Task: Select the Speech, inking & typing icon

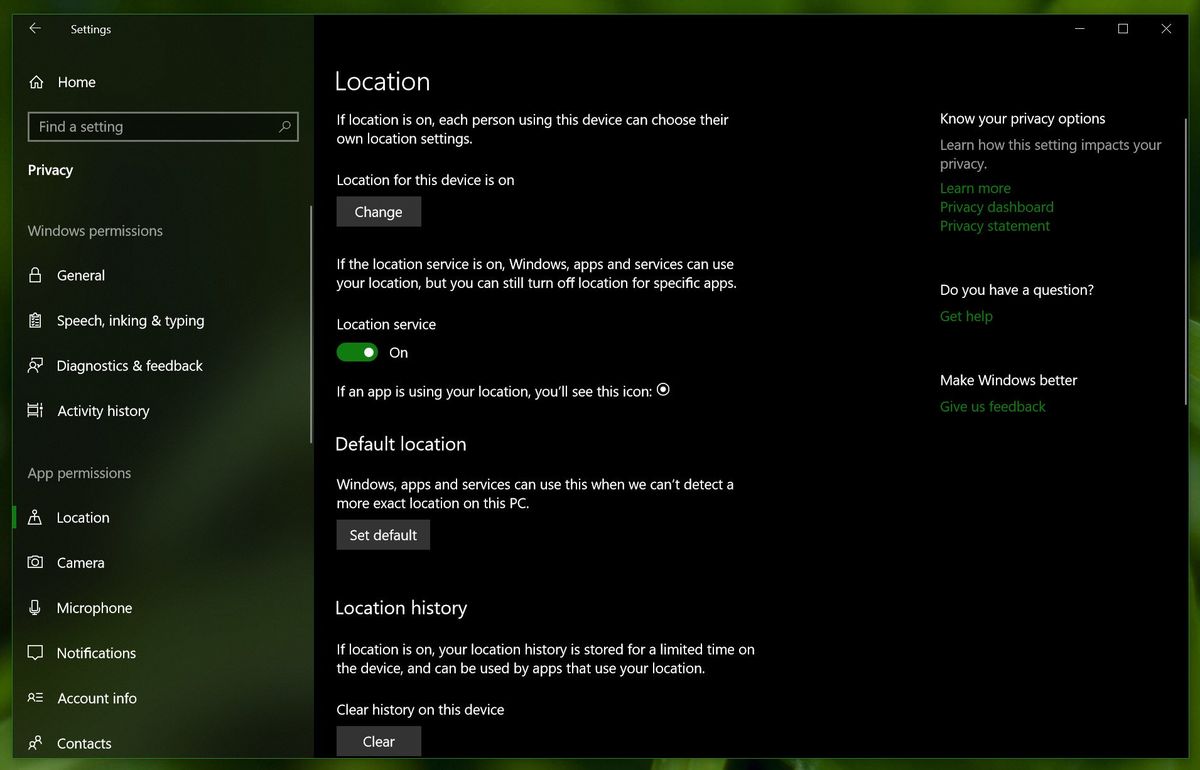Action: coord(35,320)
